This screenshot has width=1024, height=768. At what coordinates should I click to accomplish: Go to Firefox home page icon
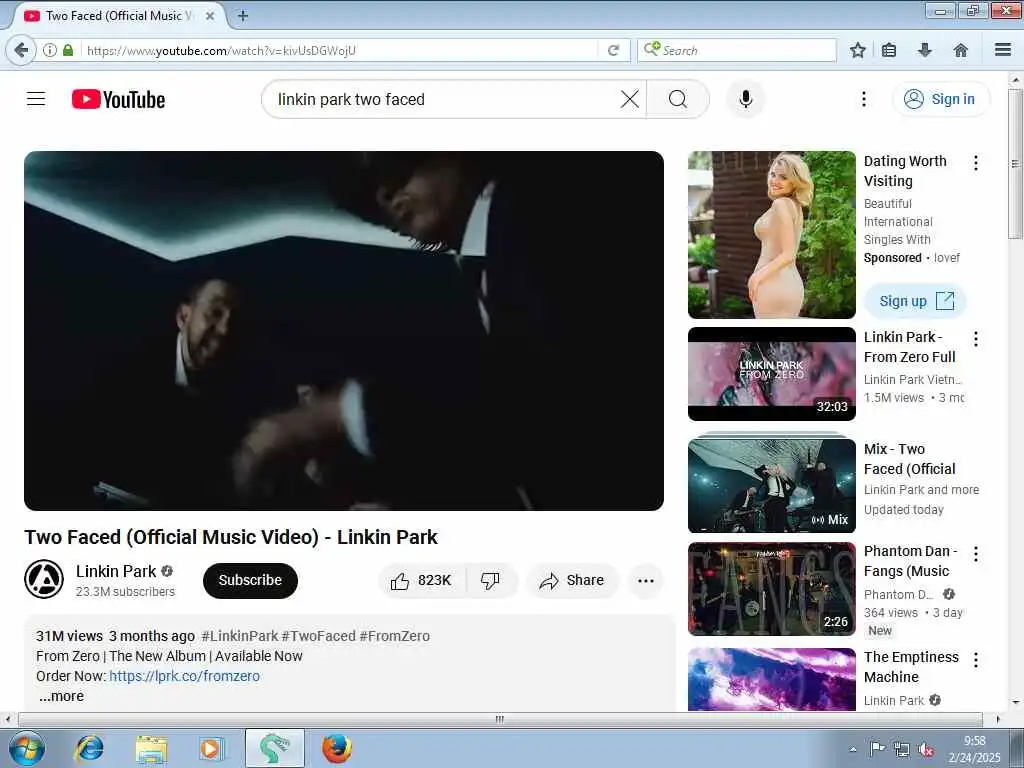tap(961, 50)
